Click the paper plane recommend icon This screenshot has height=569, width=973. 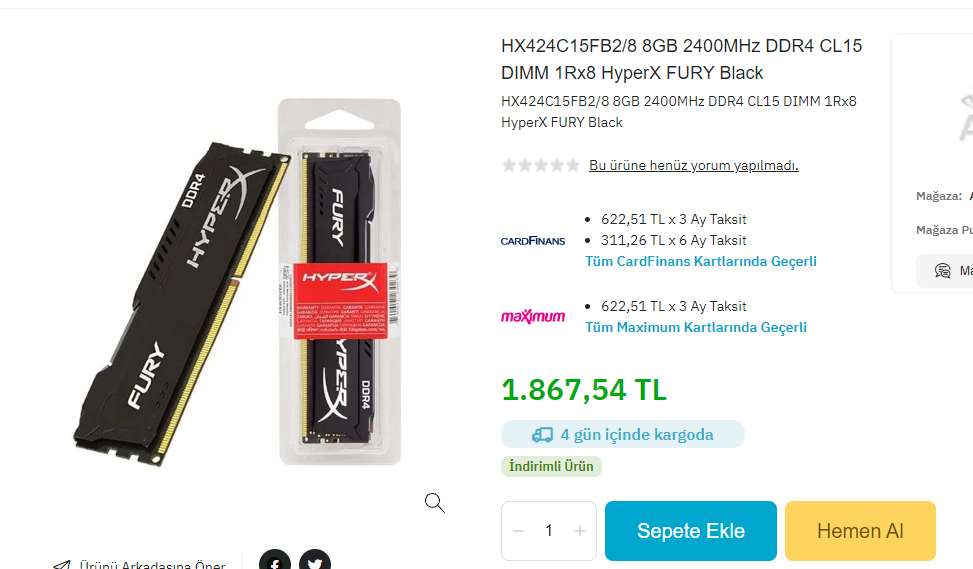coord(61,564)
